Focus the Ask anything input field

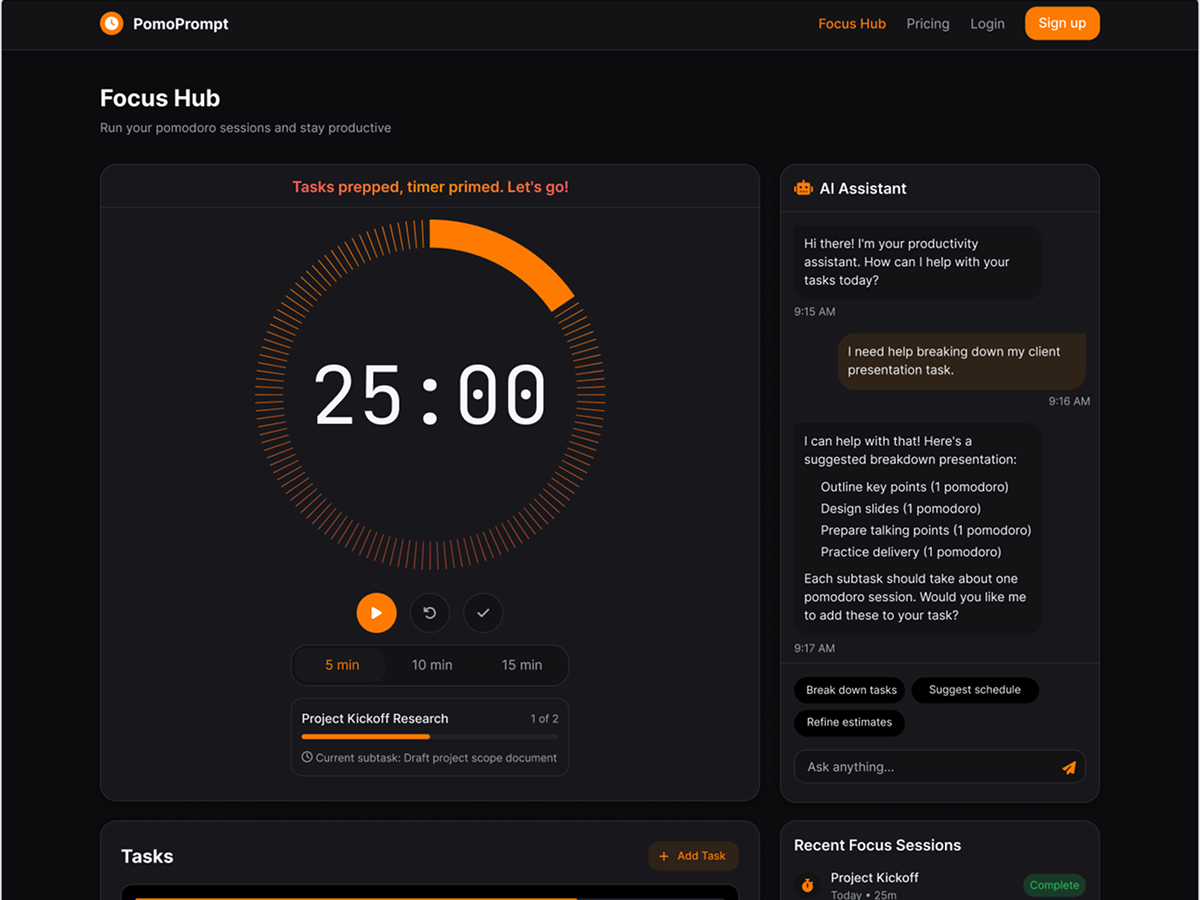point(925,767)
